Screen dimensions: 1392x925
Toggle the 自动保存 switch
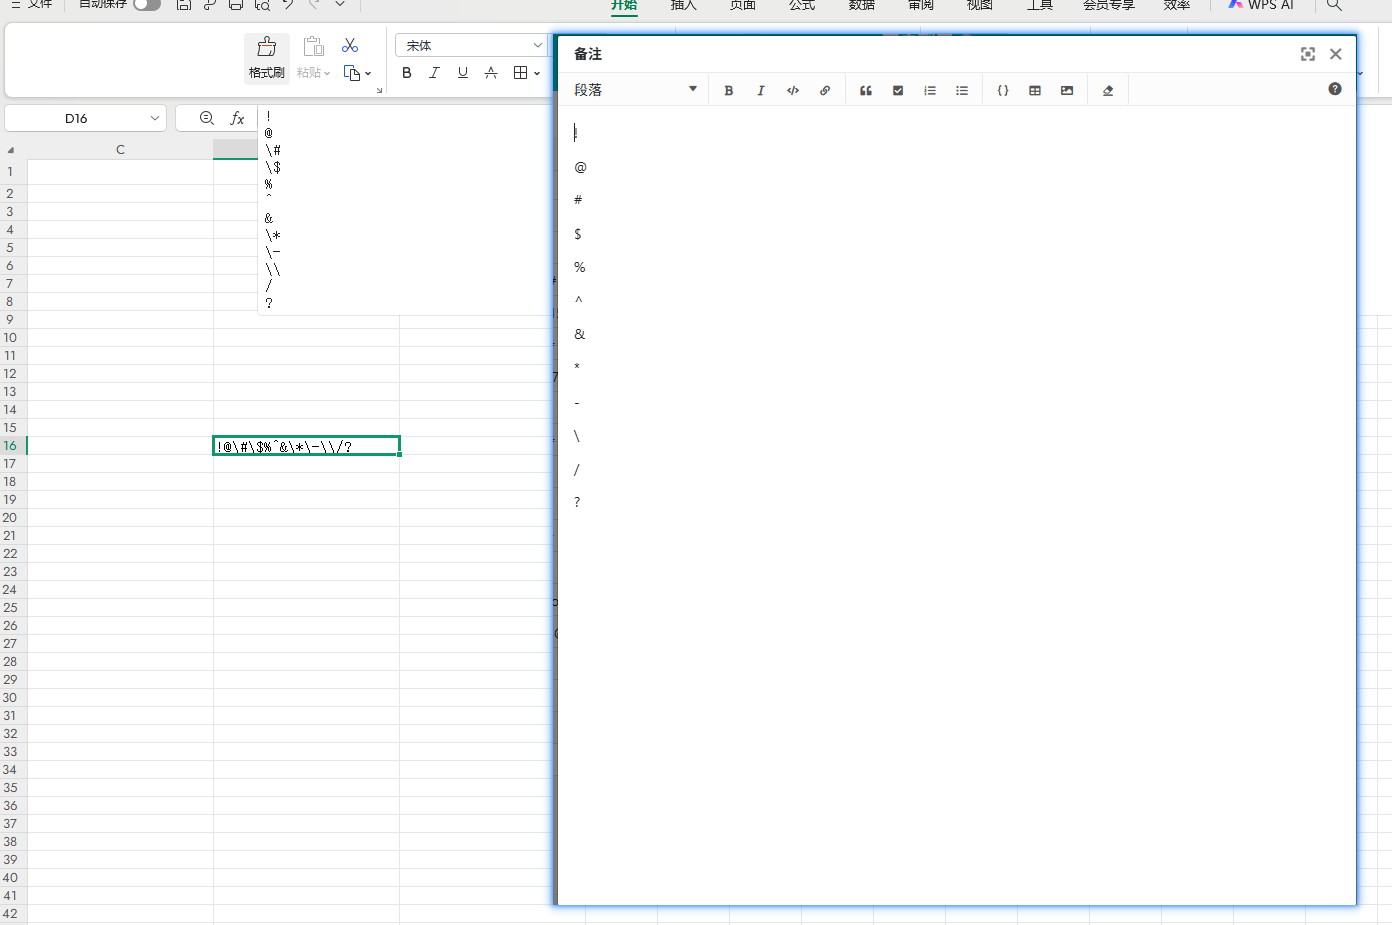coord(146,5)
